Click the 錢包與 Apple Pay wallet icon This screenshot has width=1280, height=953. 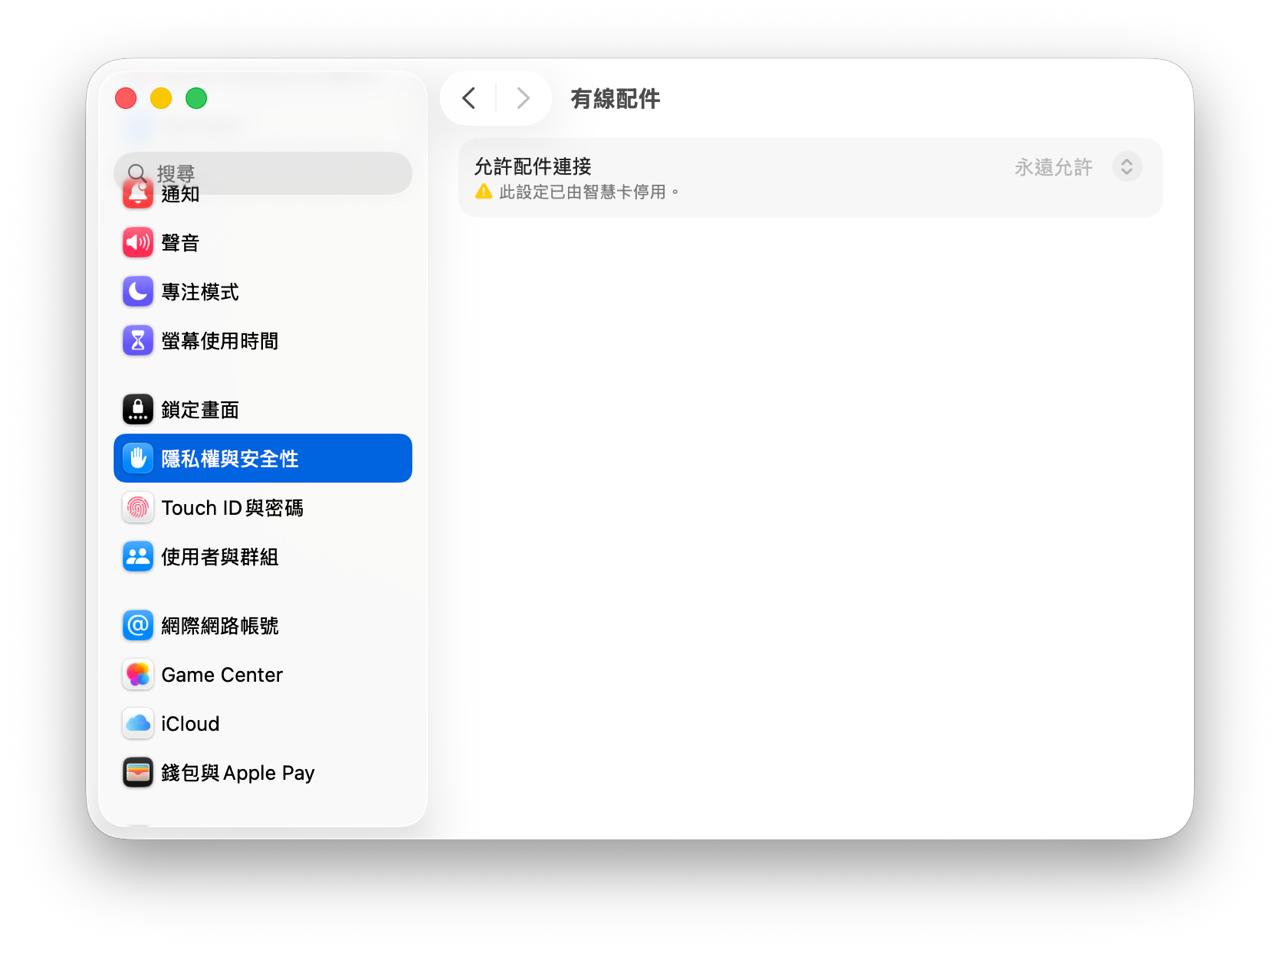click(x=138, y=772)
